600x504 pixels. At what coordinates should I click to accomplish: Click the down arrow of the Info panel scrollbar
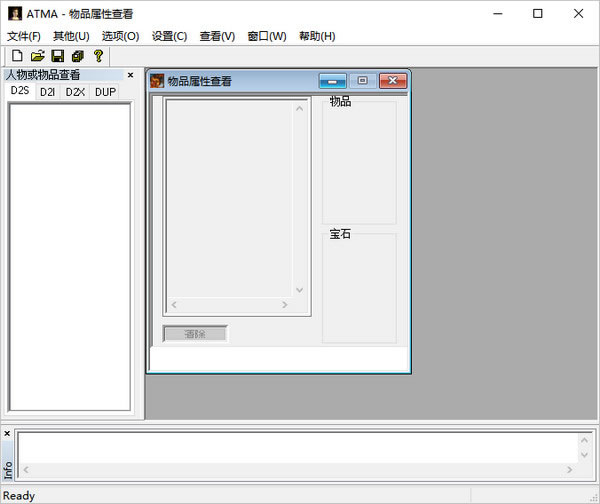pyautogui.click(x=584, y=455)
